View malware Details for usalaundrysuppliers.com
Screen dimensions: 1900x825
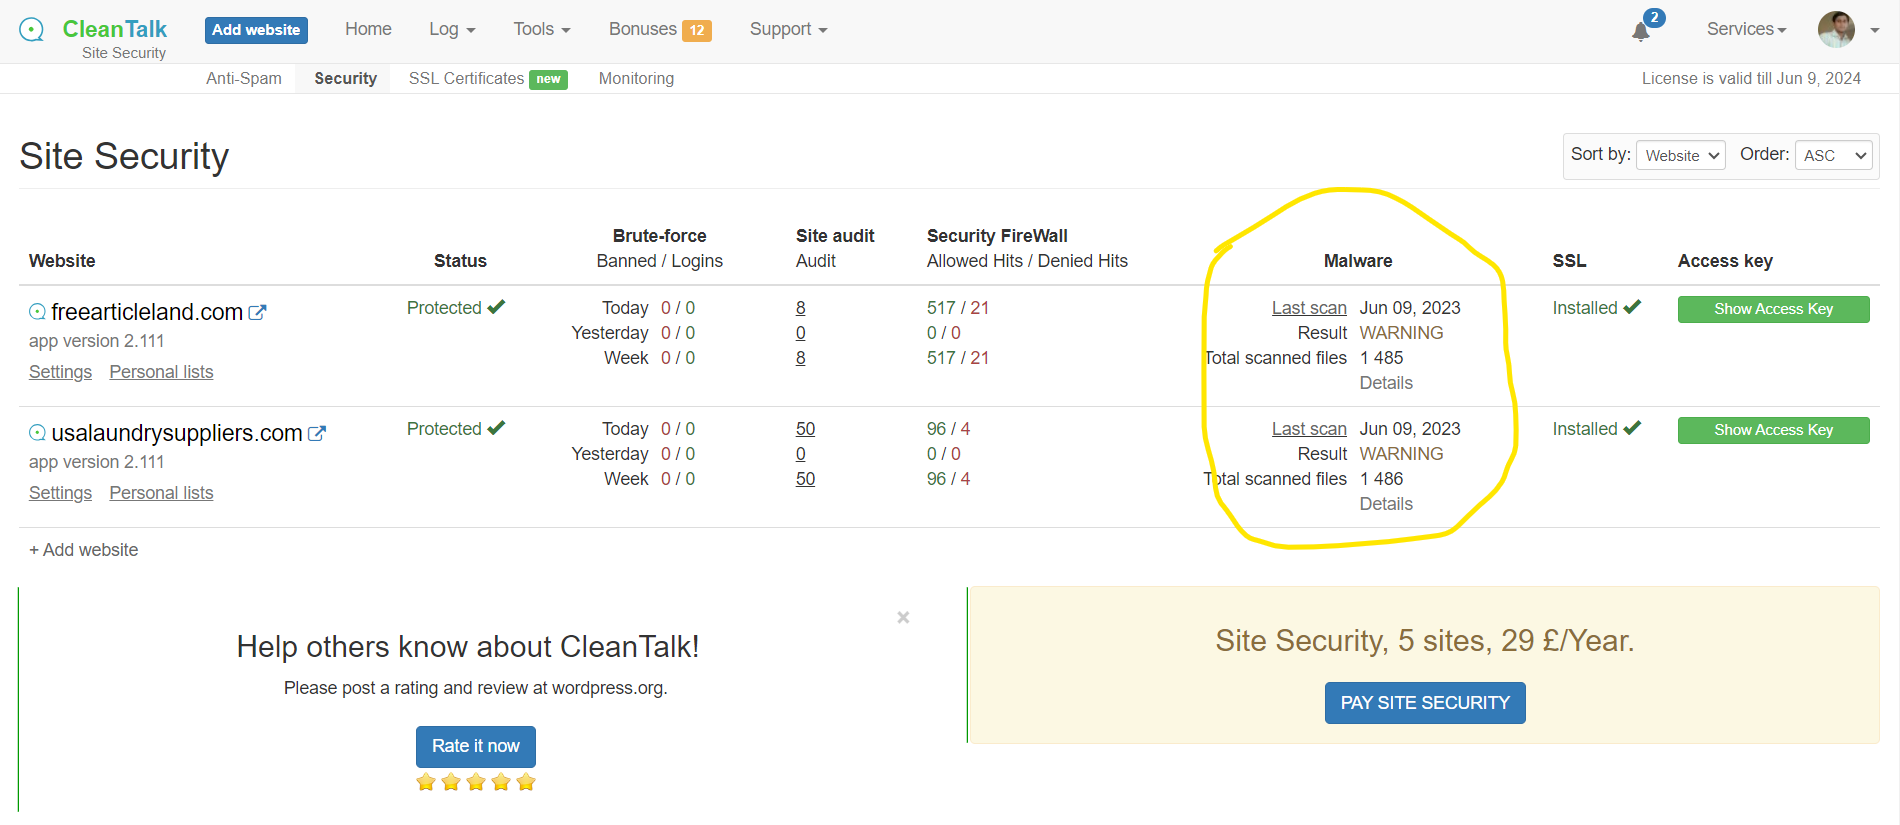[x=1386, y=504]
